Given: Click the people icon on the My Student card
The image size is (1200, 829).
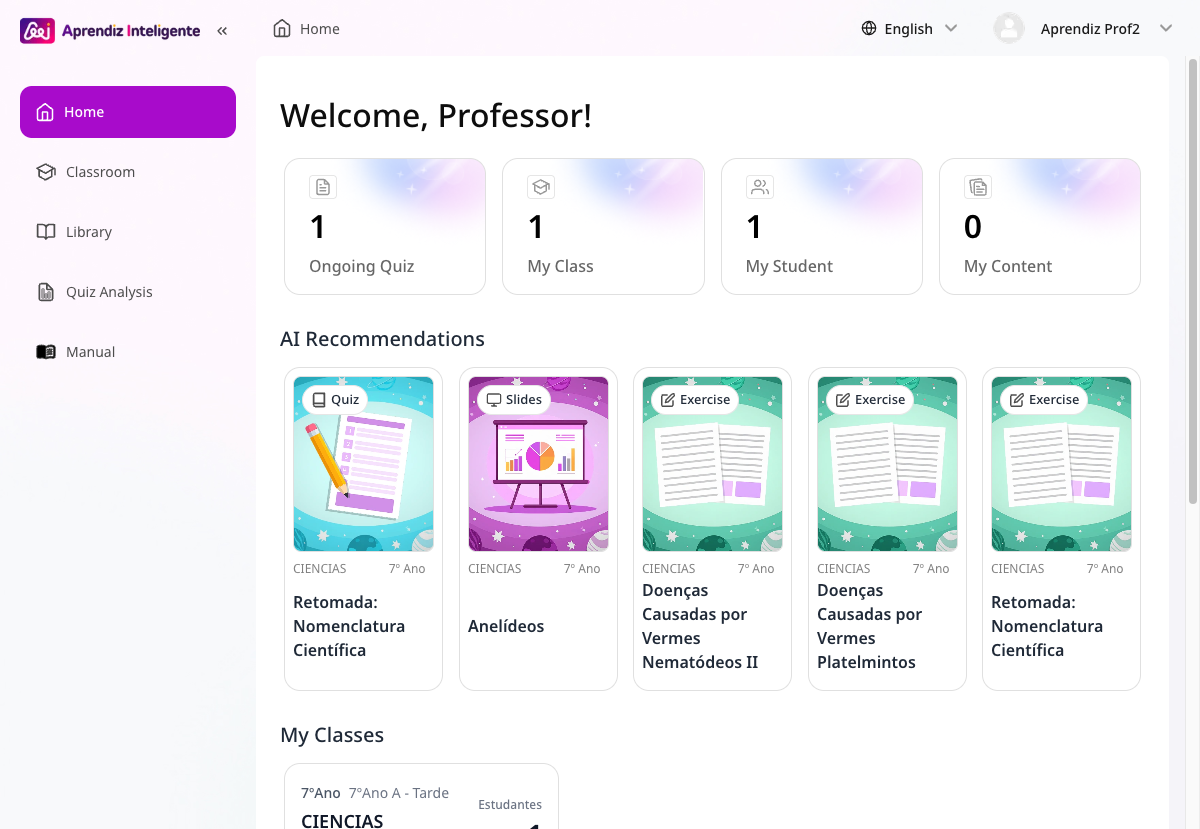Looking at the screenshot, I should click(x=759, y=187).
